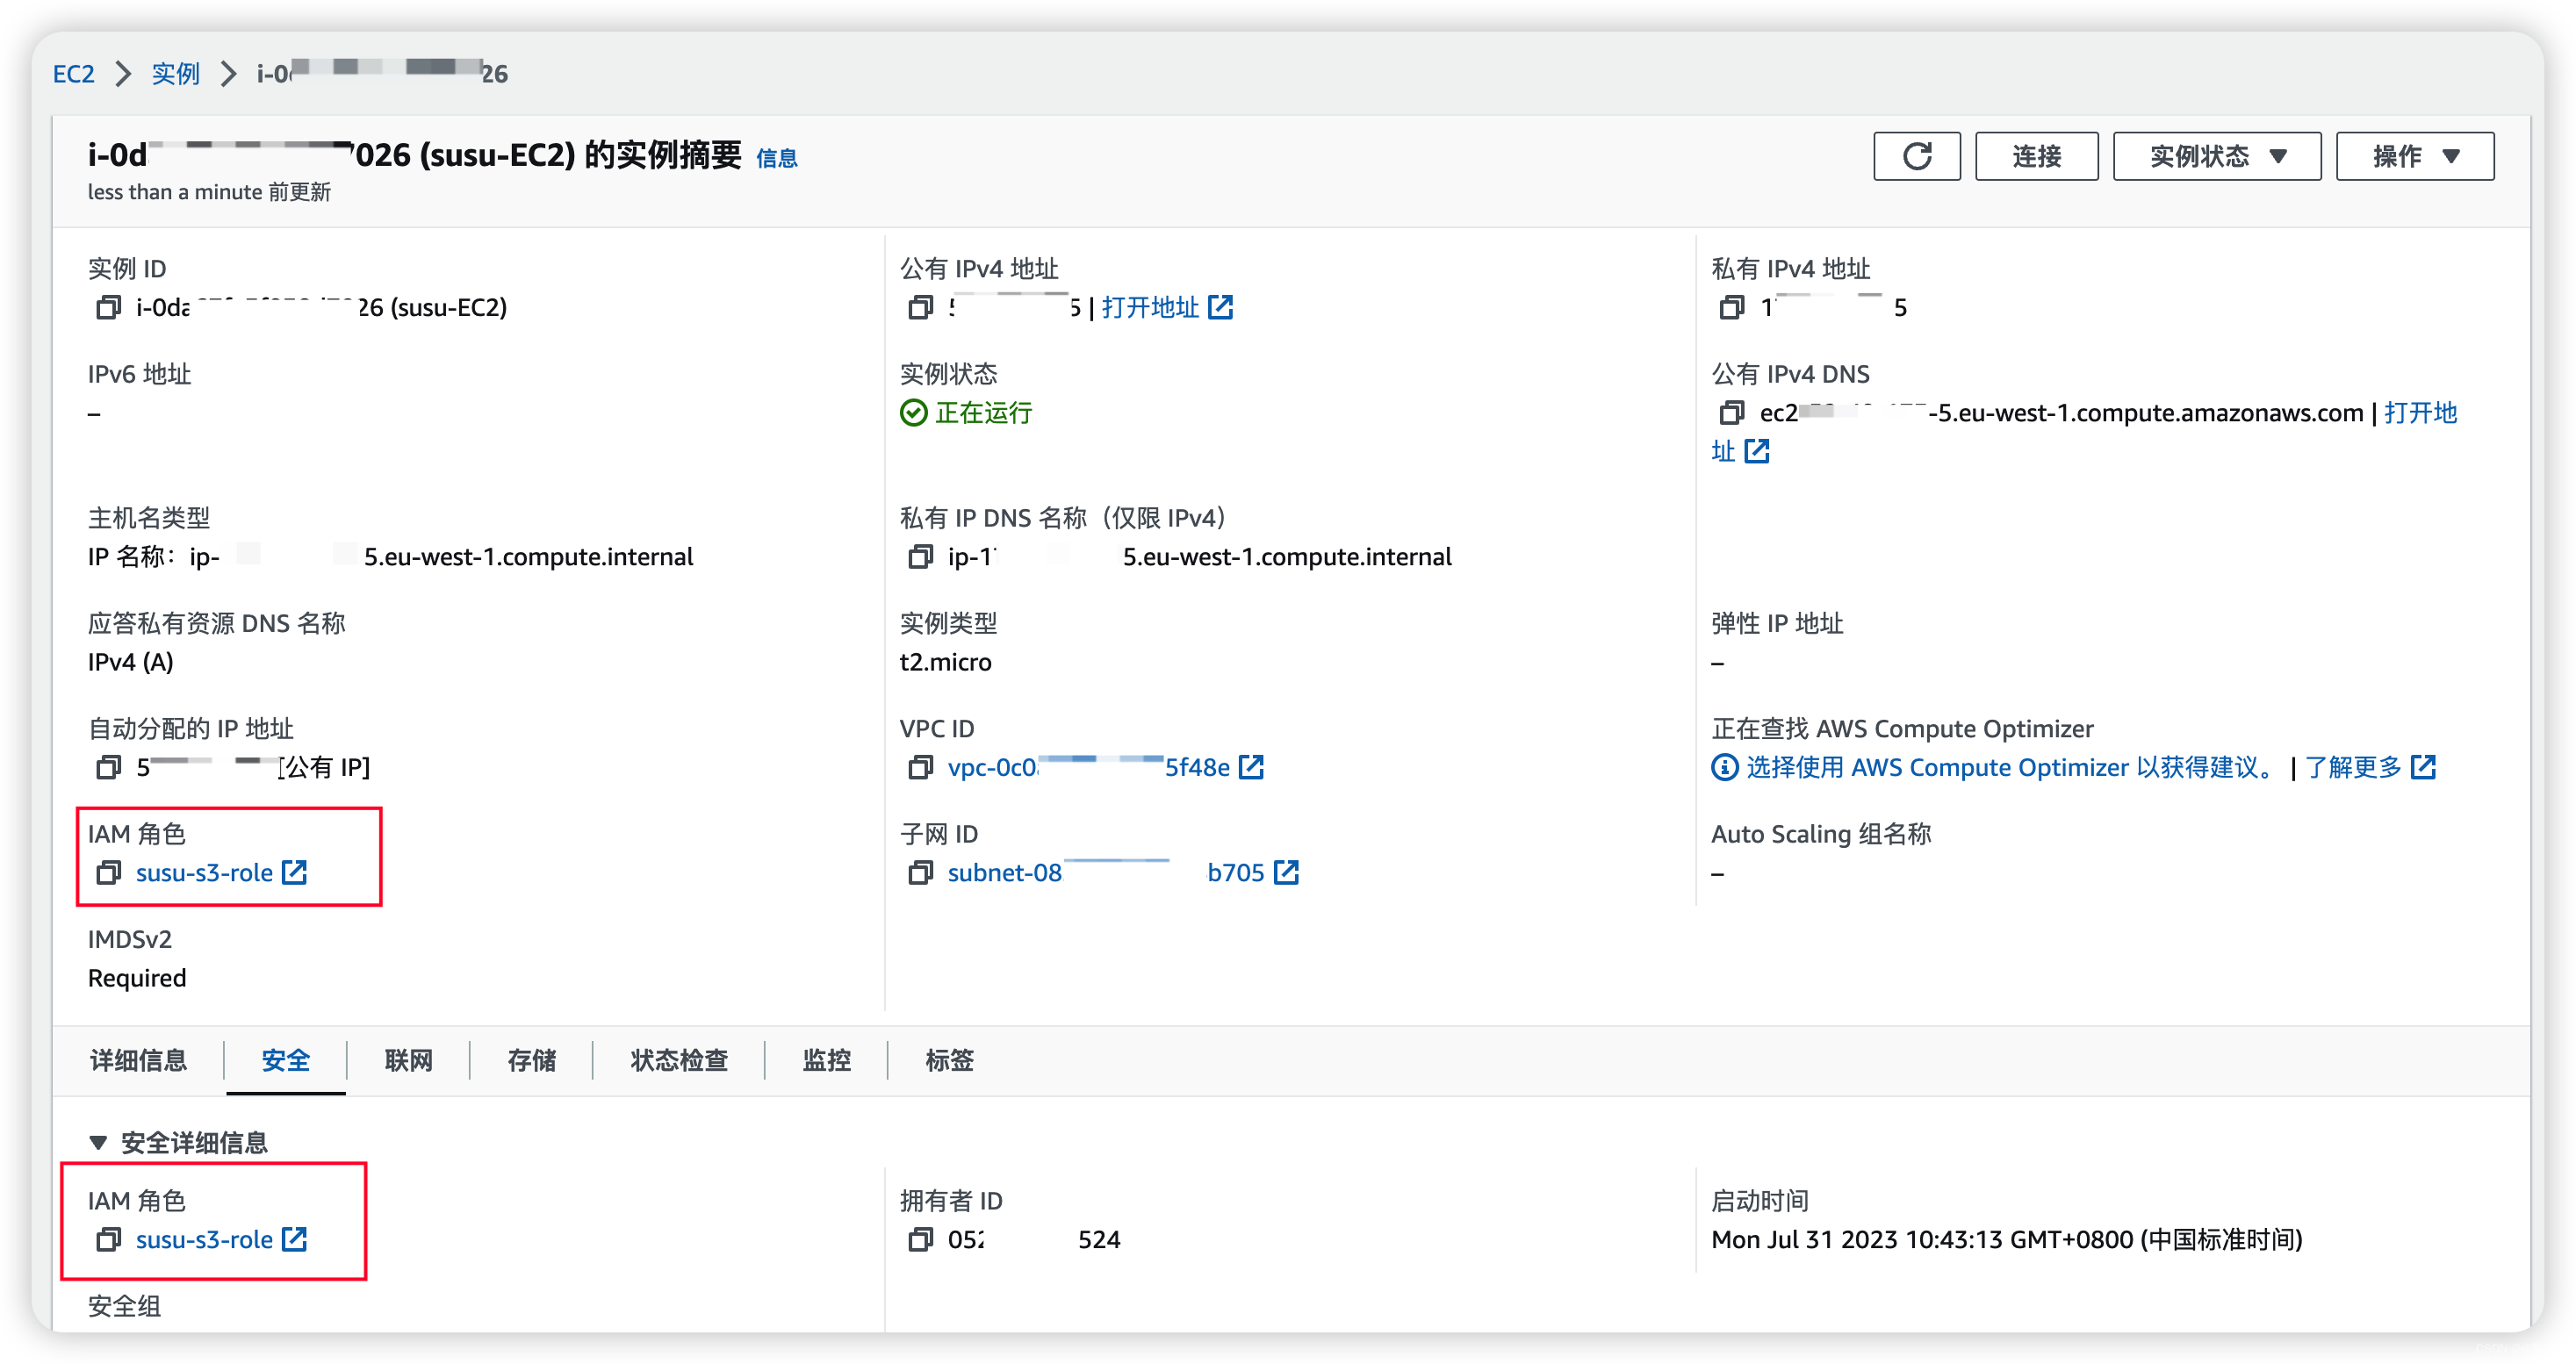The image size is (2576, 1364).
Task: Open the 操作 dropdown menu
Action: (x=2414, y=156)
